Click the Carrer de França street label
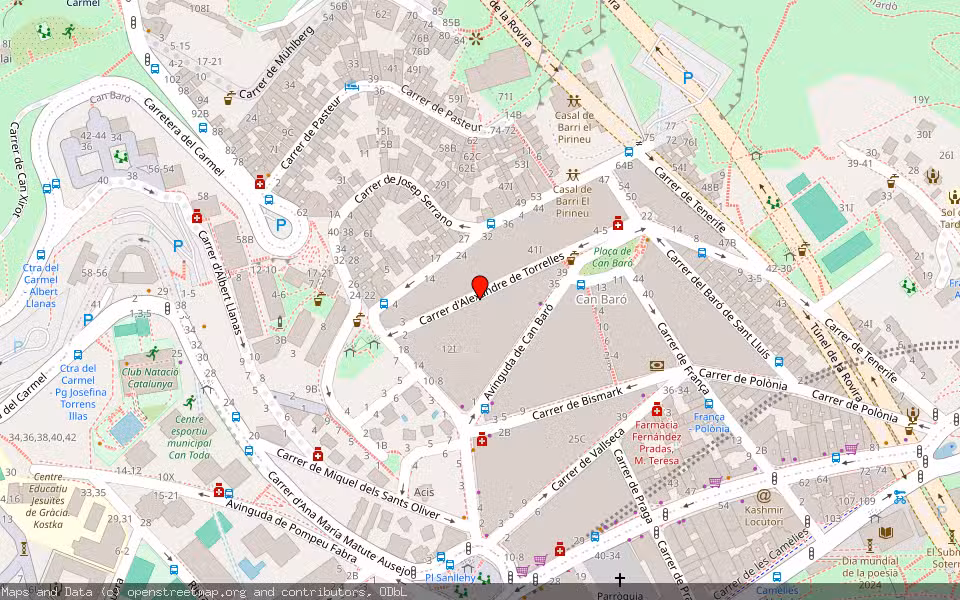The image size is (960, 600). point(683,358)
